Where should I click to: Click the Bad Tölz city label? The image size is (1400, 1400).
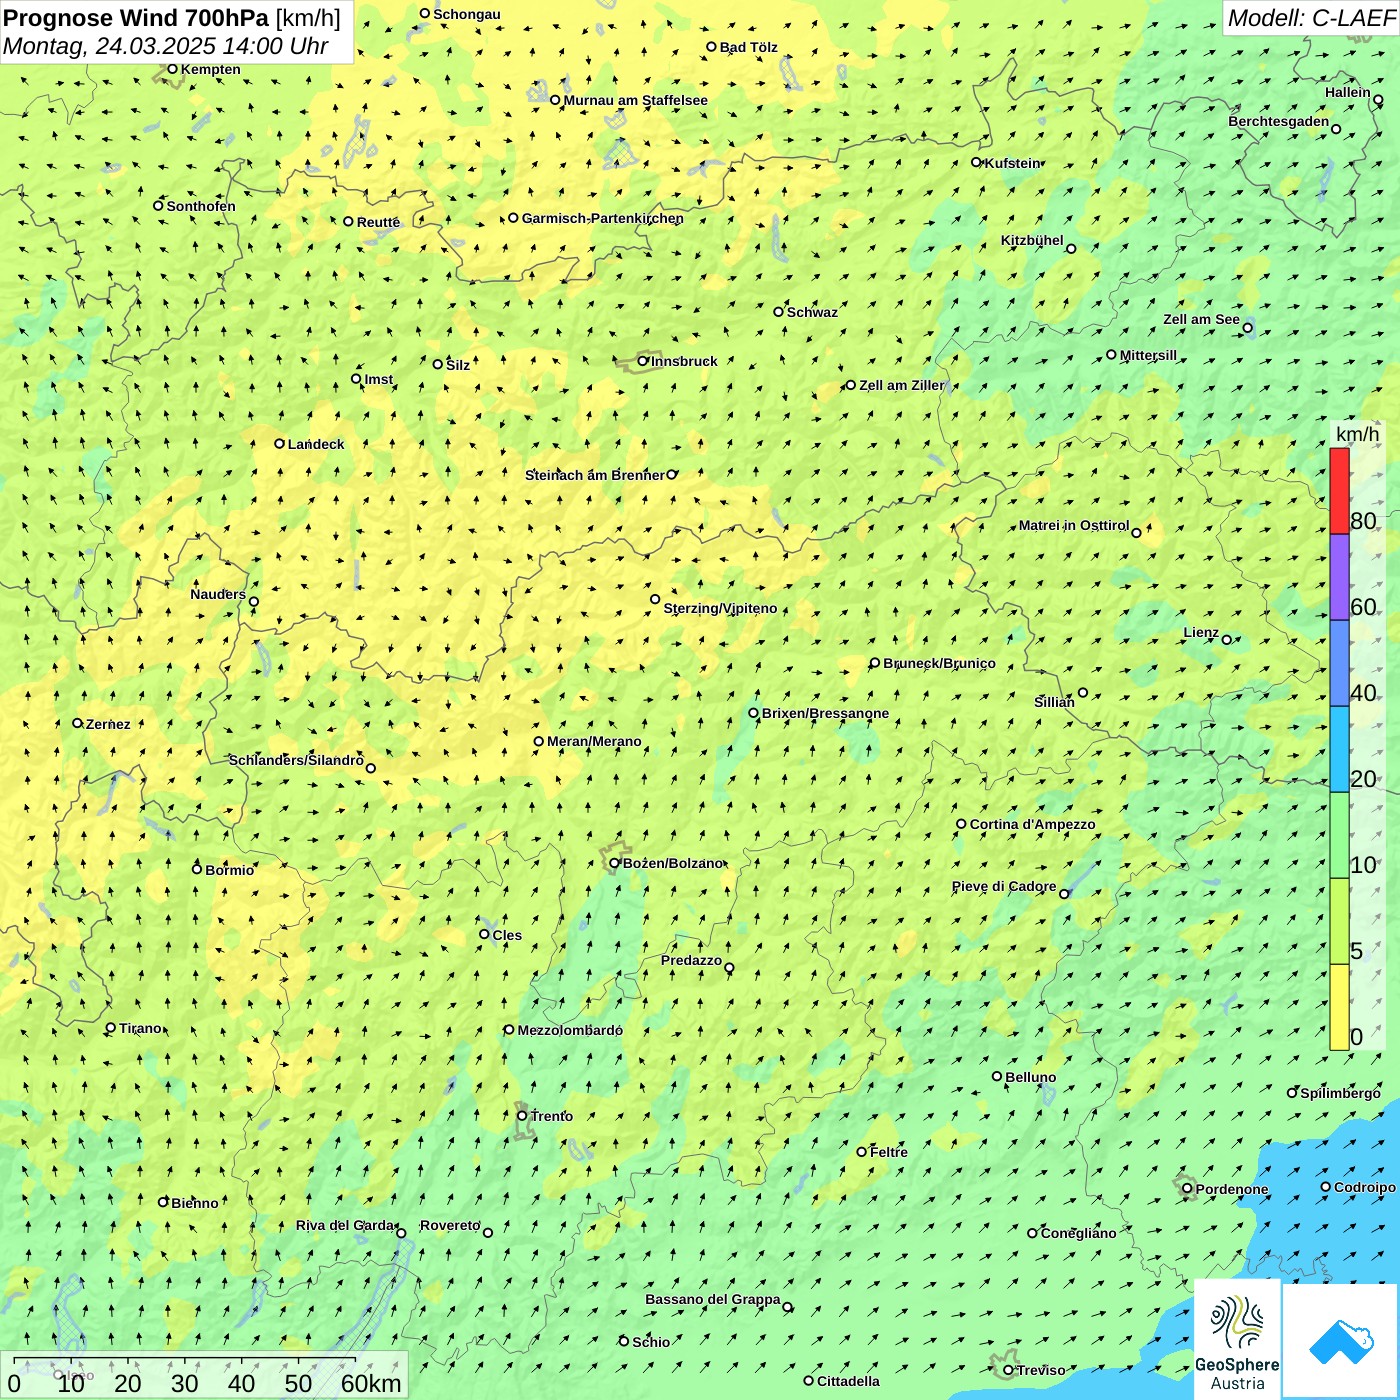point(749,47)
